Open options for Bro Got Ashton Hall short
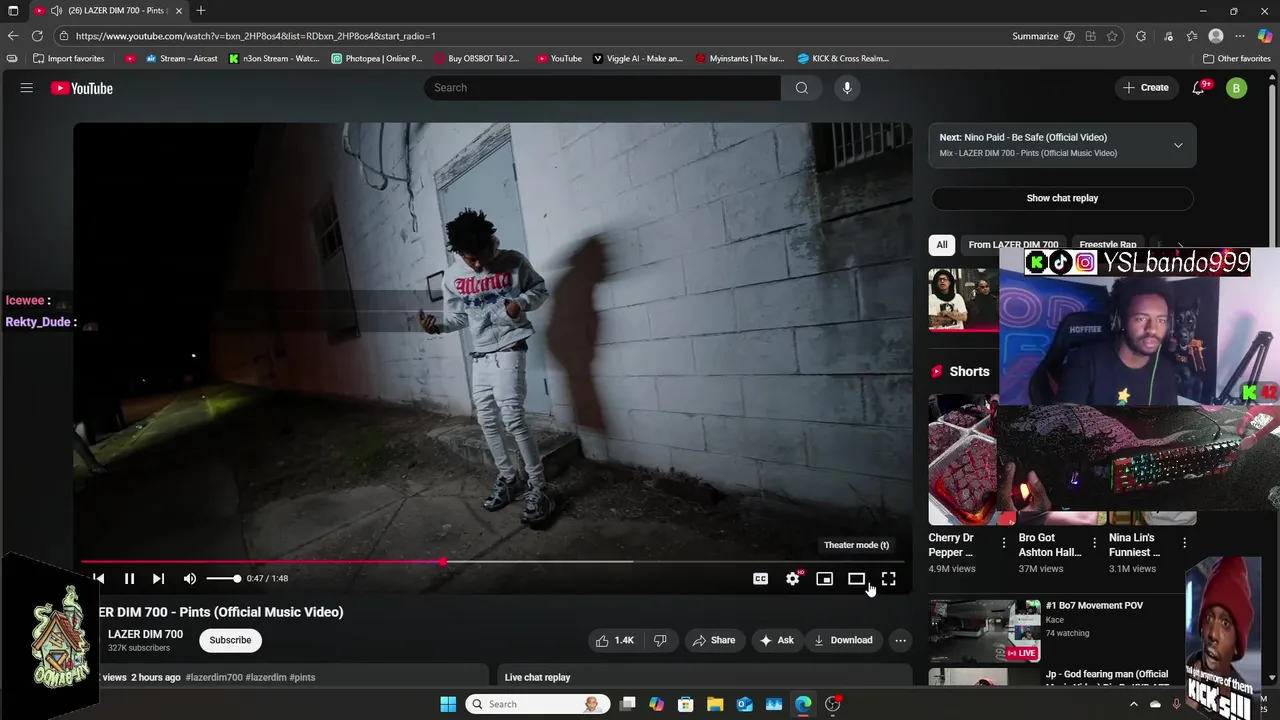Screen dimensions: 1280x720 click(1094, 543)
